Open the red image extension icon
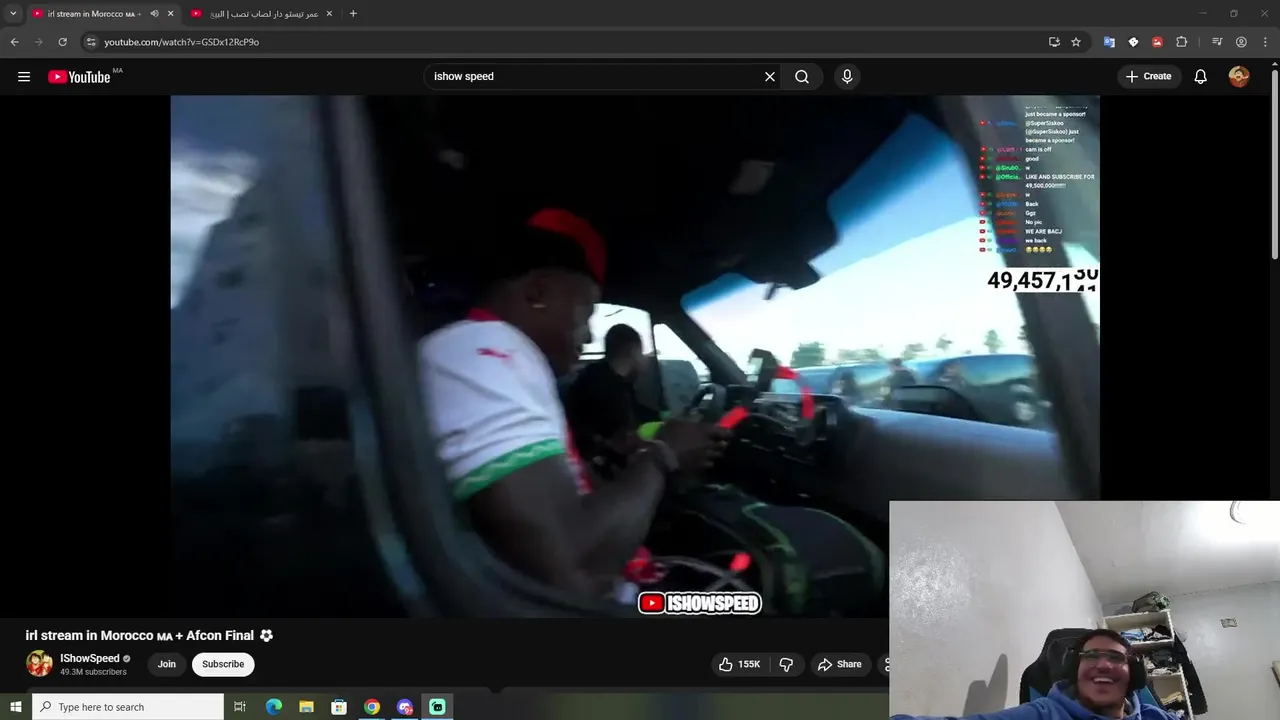The height and width of the screenshot is (720, 1280). pos(1157,42)
